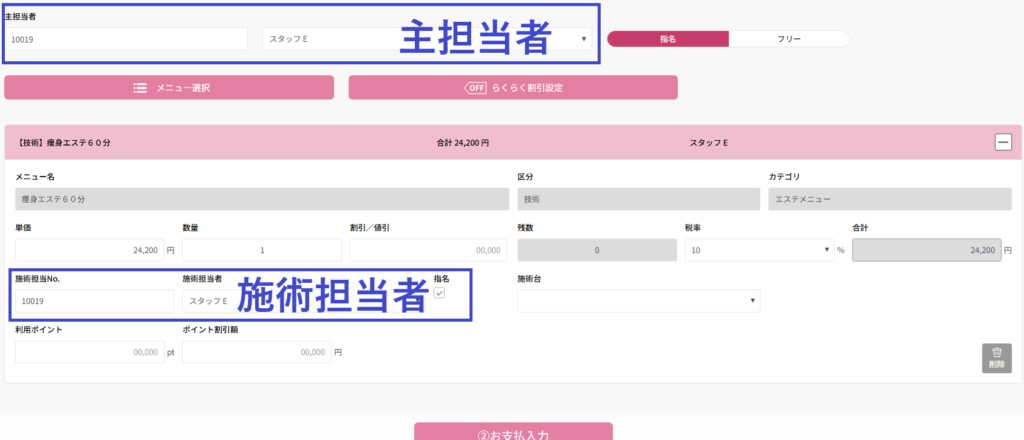Click the list icon on メニュー選択
Screen dimensions: 1024x440
[141, 88]
